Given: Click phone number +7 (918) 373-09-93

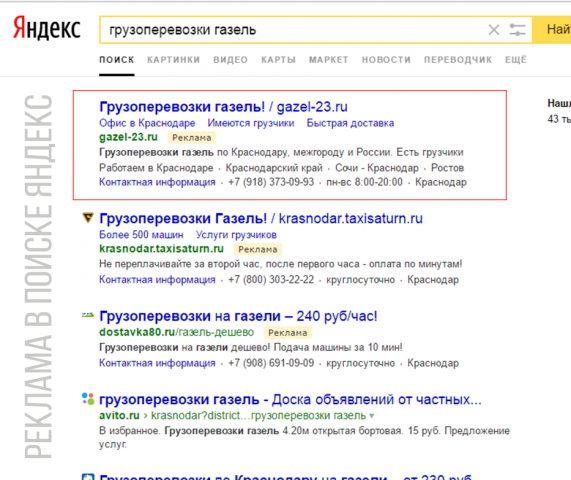Looking at the screenshot, I should [x=271, y=182].
